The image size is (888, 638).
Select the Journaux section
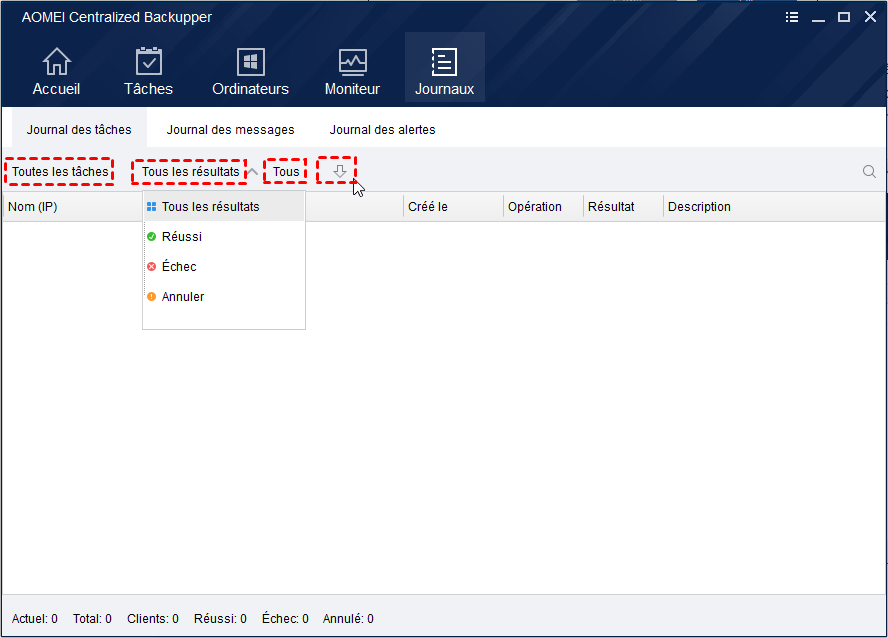coord(445,67)
